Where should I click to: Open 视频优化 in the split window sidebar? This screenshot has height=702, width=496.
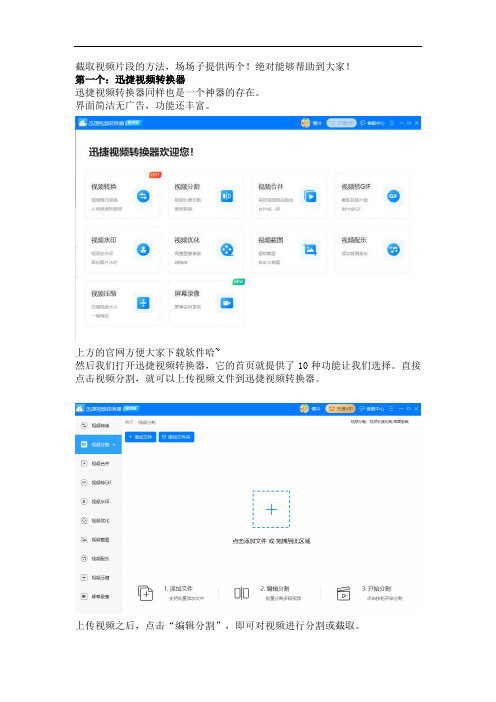[98, 521]
